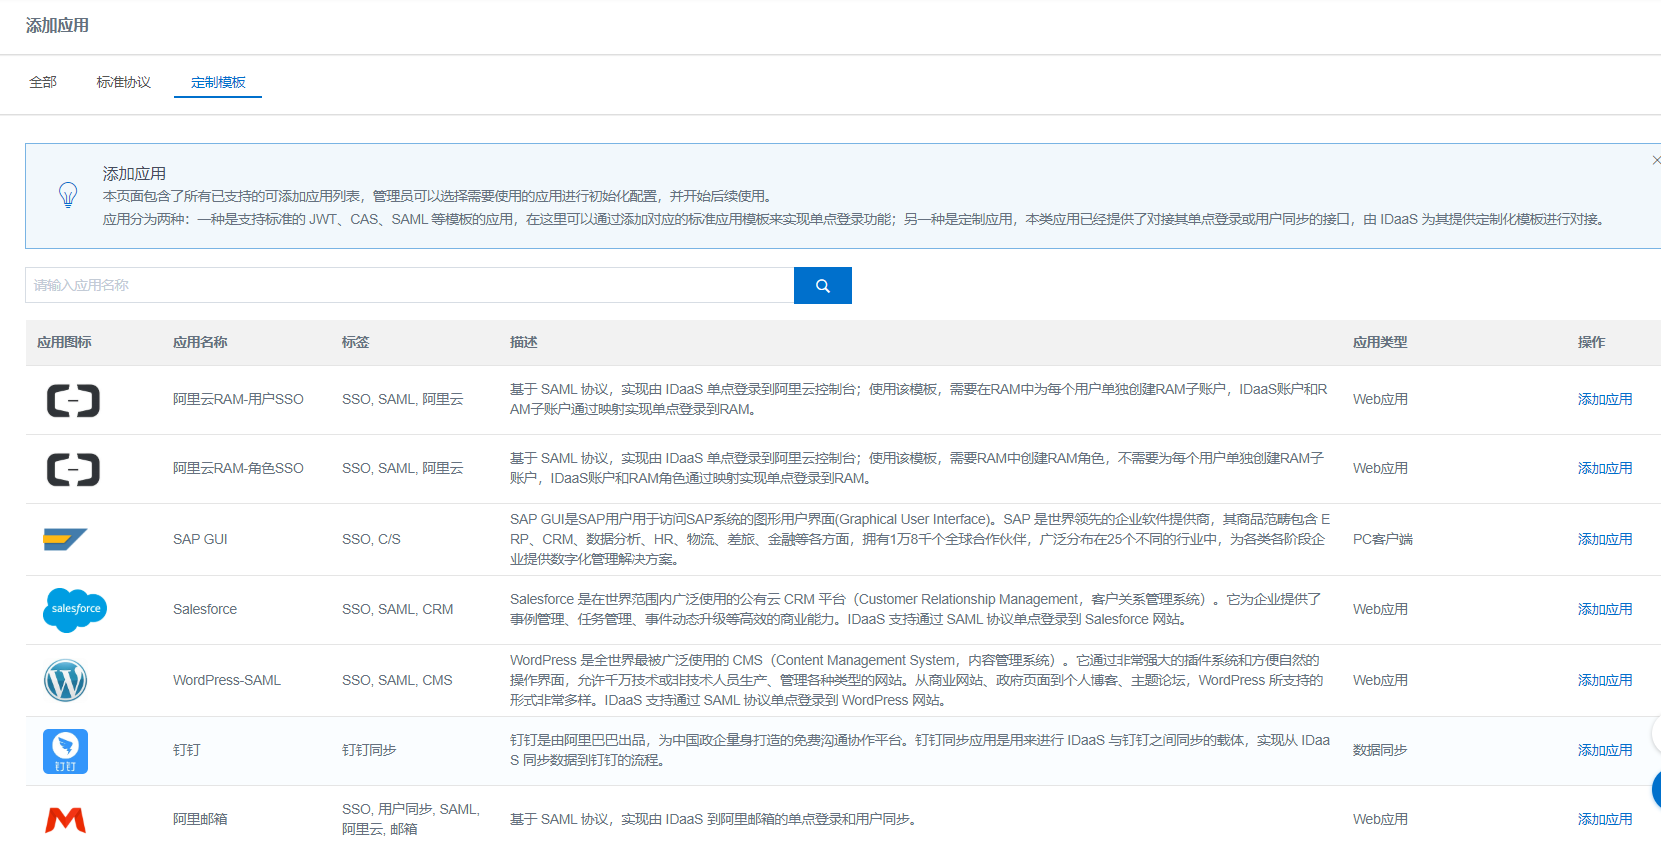Click the SSO, SAML, CMS tag cell
Viewport: 1661px width, 851px height.
[397, 680]
